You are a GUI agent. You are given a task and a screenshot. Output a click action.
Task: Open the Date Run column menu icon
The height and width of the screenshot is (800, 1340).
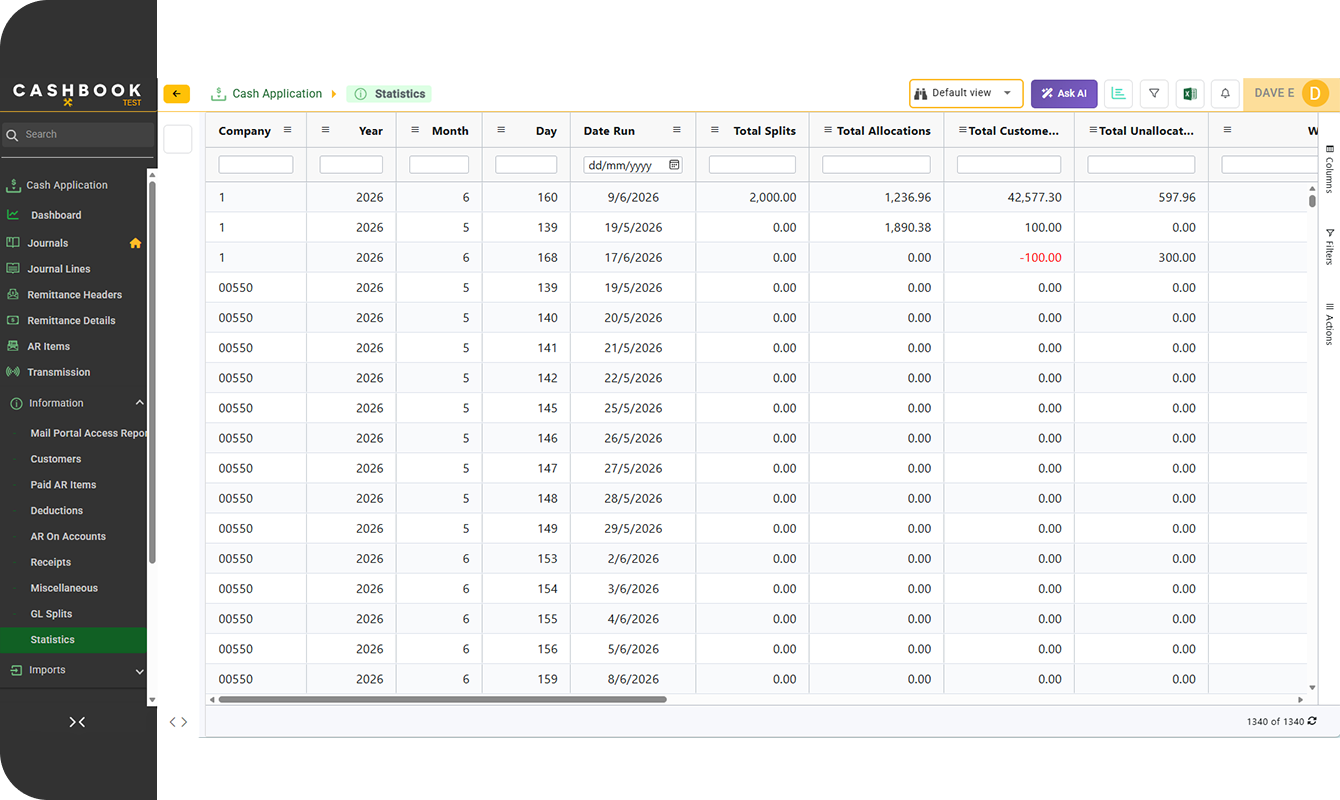(677, 130)
